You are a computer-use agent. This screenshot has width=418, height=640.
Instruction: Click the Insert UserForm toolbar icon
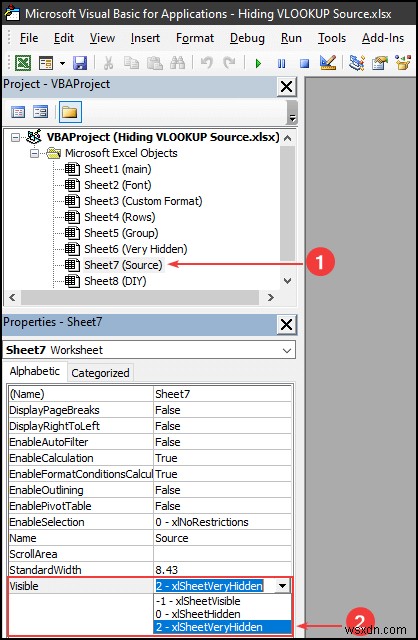[46, 63]
